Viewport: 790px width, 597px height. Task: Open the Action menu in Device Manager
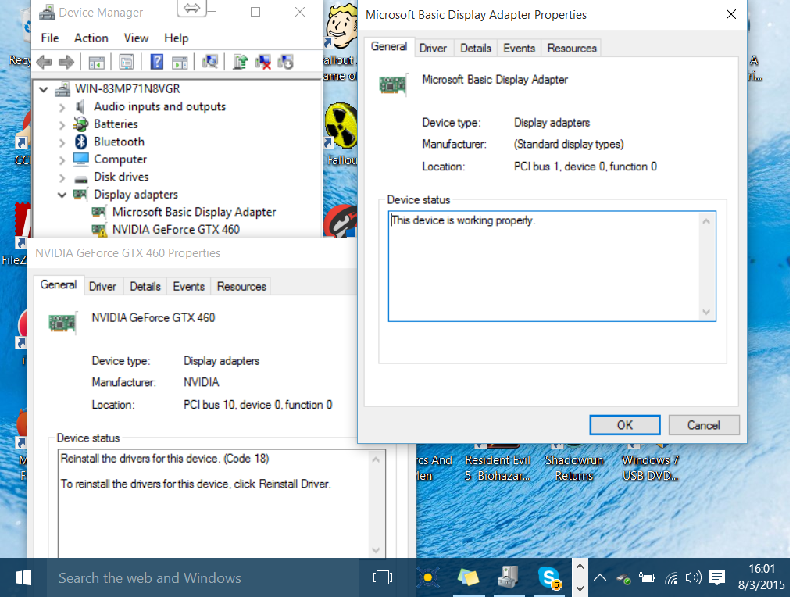(x=91, y=38)
